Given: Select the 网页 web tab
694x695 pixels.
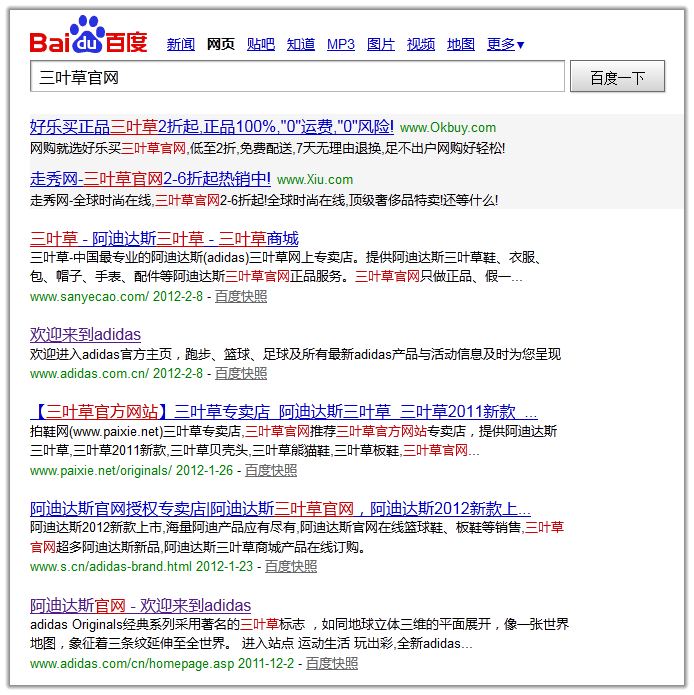Looking at the screenshot, I should 221,44.
